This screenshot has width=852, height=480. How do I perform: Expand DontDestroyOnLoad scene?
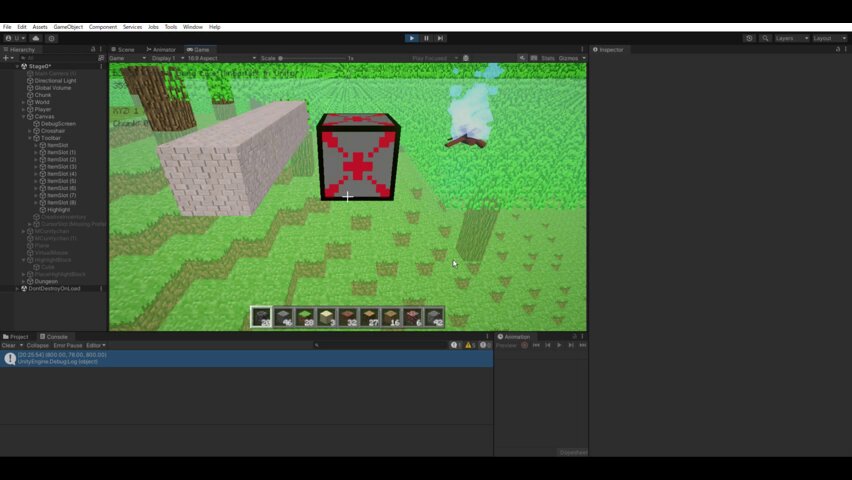point(17,289)
